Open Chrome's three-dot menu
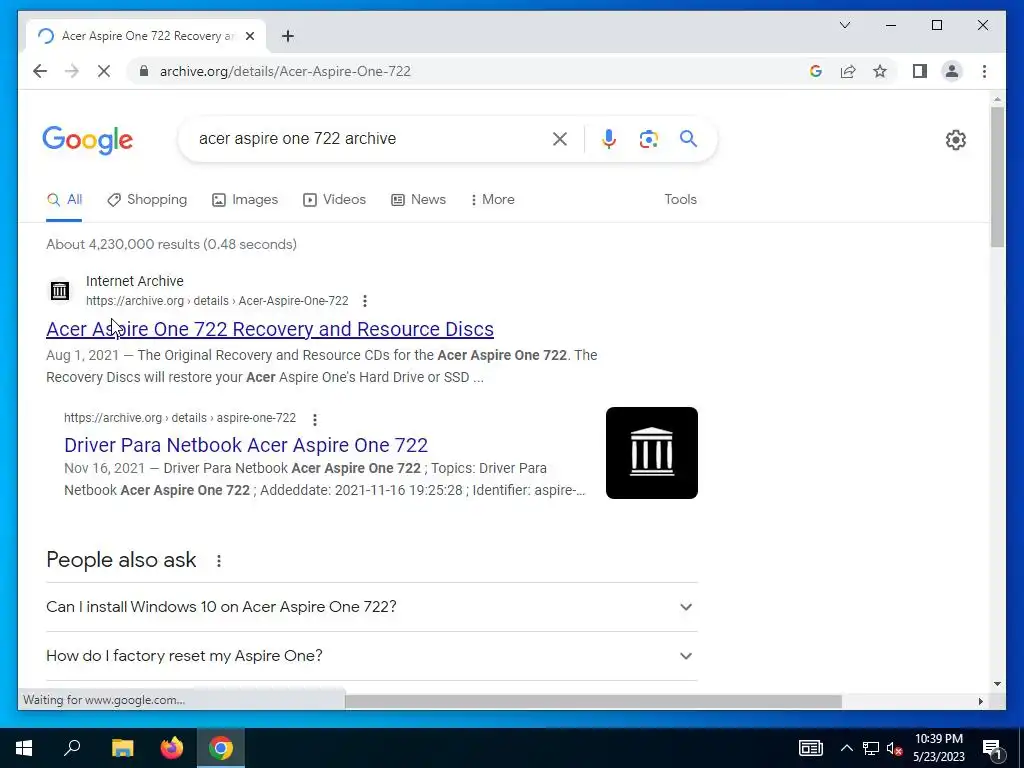 984,71
